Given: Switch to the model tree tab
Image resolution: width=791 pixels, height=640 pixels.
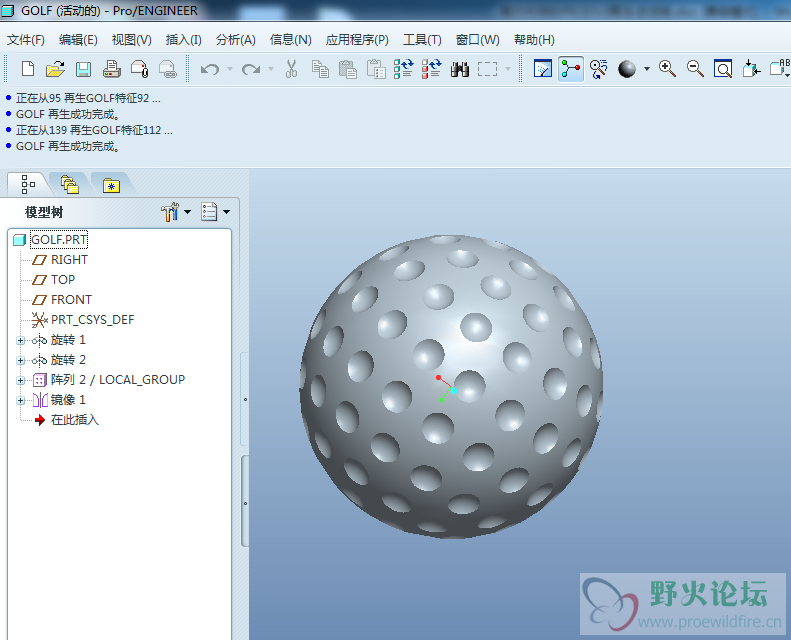Looking at the screenshot, I should pyautogui.click(x=28, y=185).
